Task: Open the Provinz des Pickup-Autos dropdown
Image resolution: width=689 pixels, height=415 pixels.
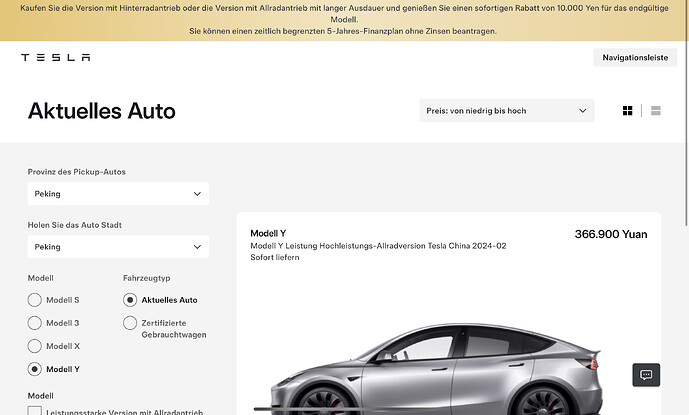Action: click(118, 194)
